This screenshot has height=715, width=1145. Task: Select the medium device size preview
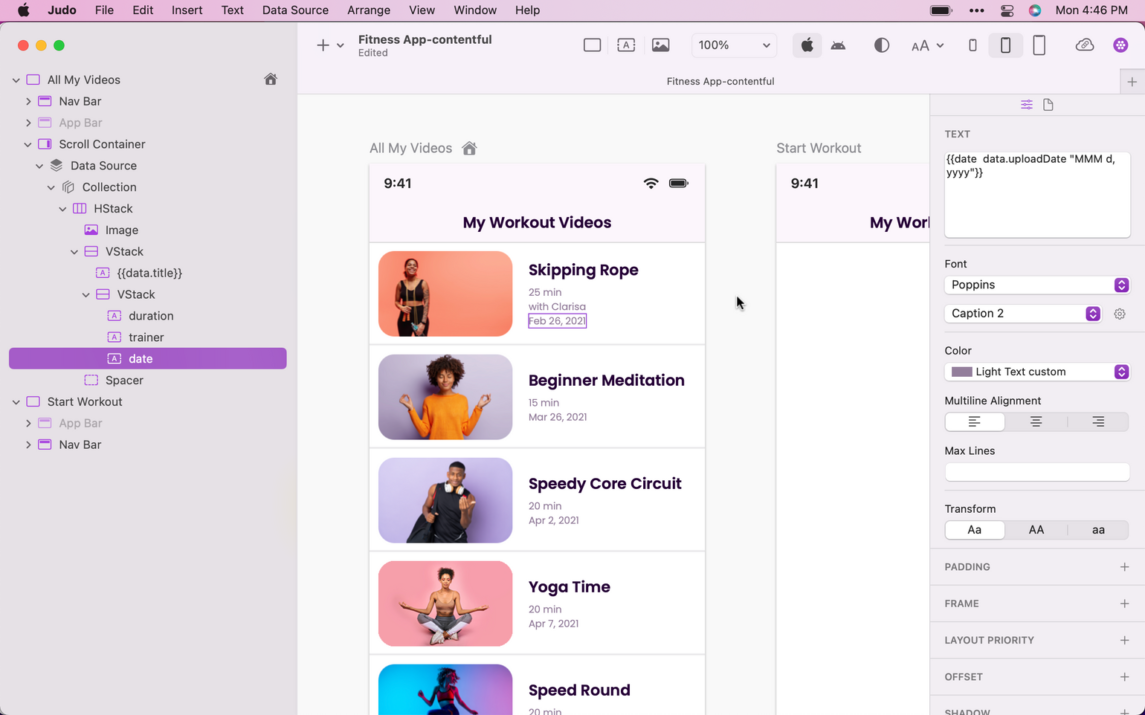click(x=1006, y=45)
